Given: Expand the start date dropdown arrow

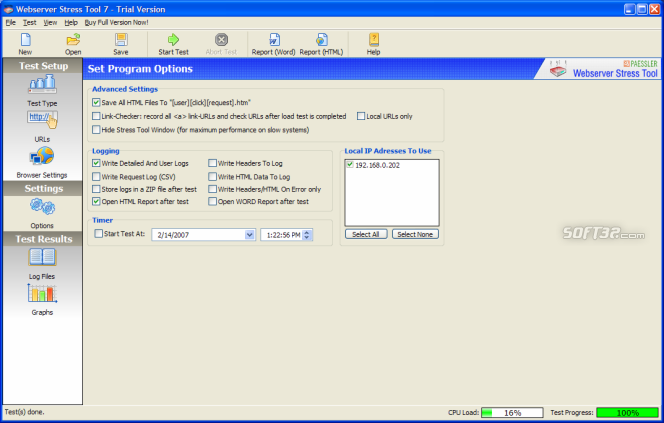Looking at the screenshot, I should coord(249,235).
